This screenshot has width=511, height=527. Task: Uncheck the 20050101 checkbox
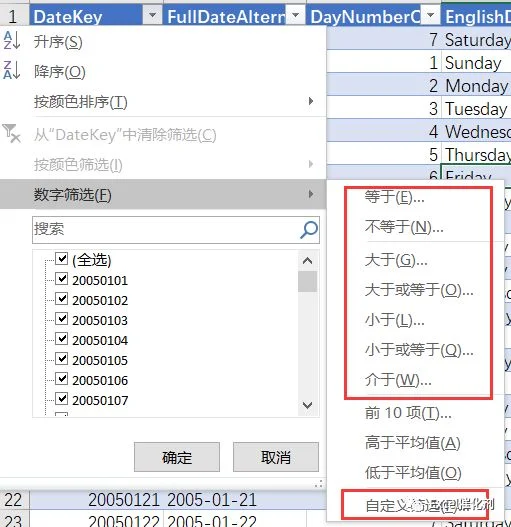point(62,279)
